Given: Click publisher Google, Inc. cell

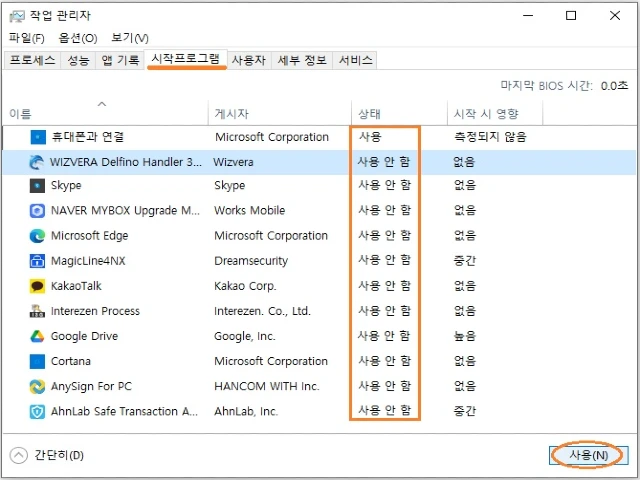Looking at the screenshot, I should pos(245,336).
